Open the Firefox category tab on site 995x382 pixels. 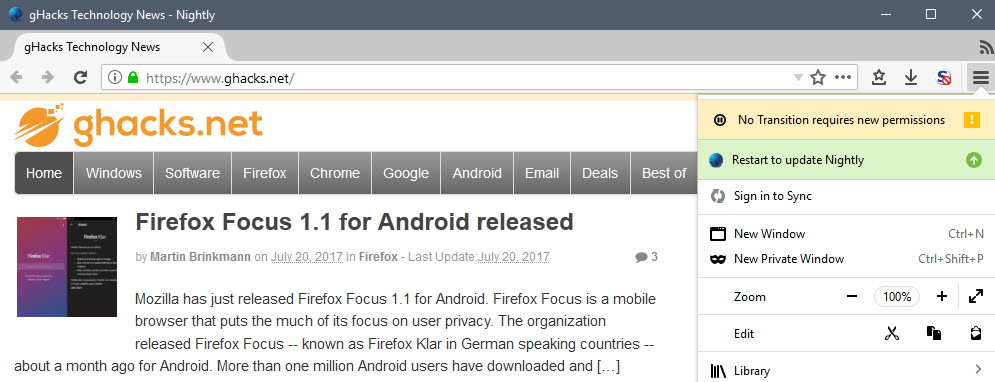pyautogui.click(x=265, y=173)
